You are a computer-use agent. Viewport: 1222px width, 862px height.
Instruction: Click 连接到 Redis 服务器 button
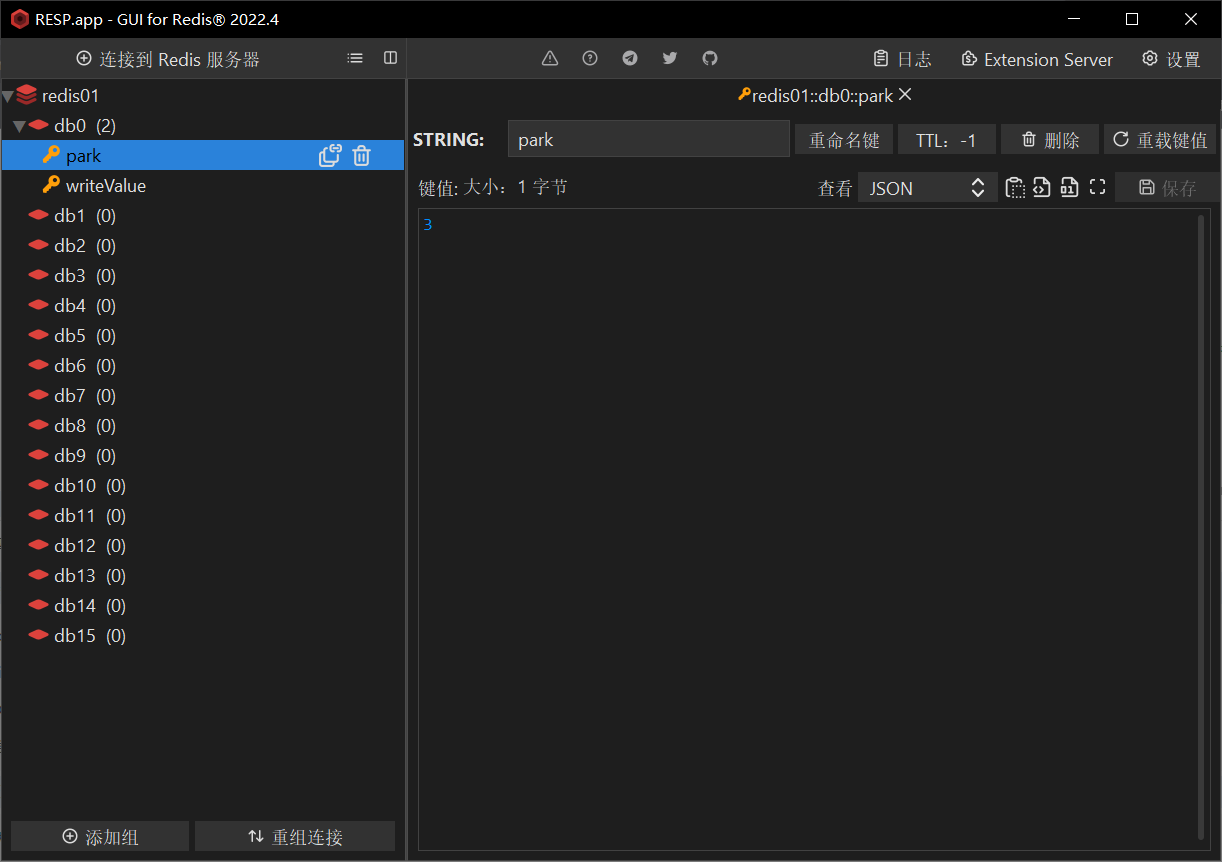point(168,59)
